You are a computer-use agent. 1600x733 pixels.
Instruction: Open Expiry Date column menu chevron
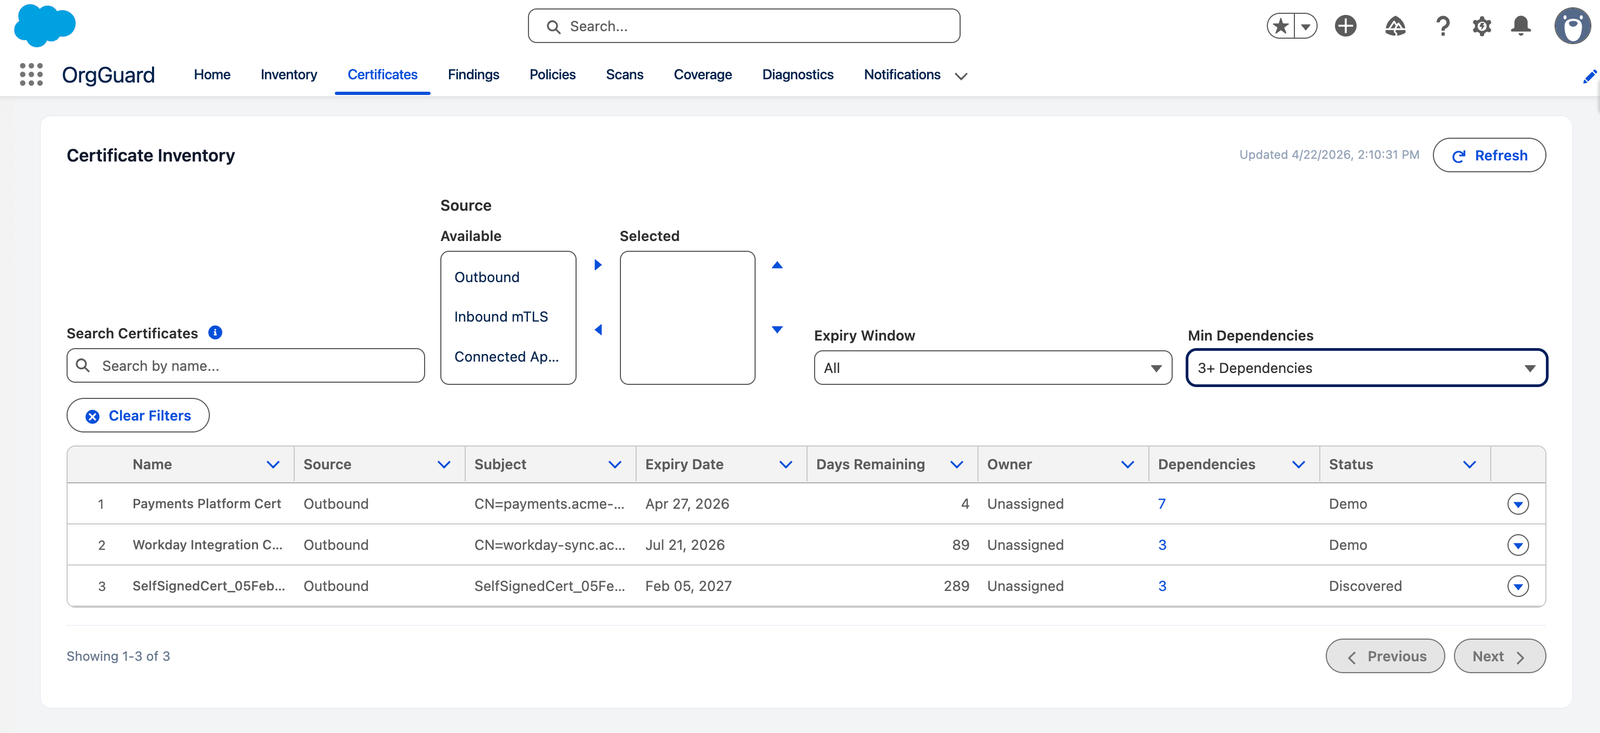pos(786,465)
